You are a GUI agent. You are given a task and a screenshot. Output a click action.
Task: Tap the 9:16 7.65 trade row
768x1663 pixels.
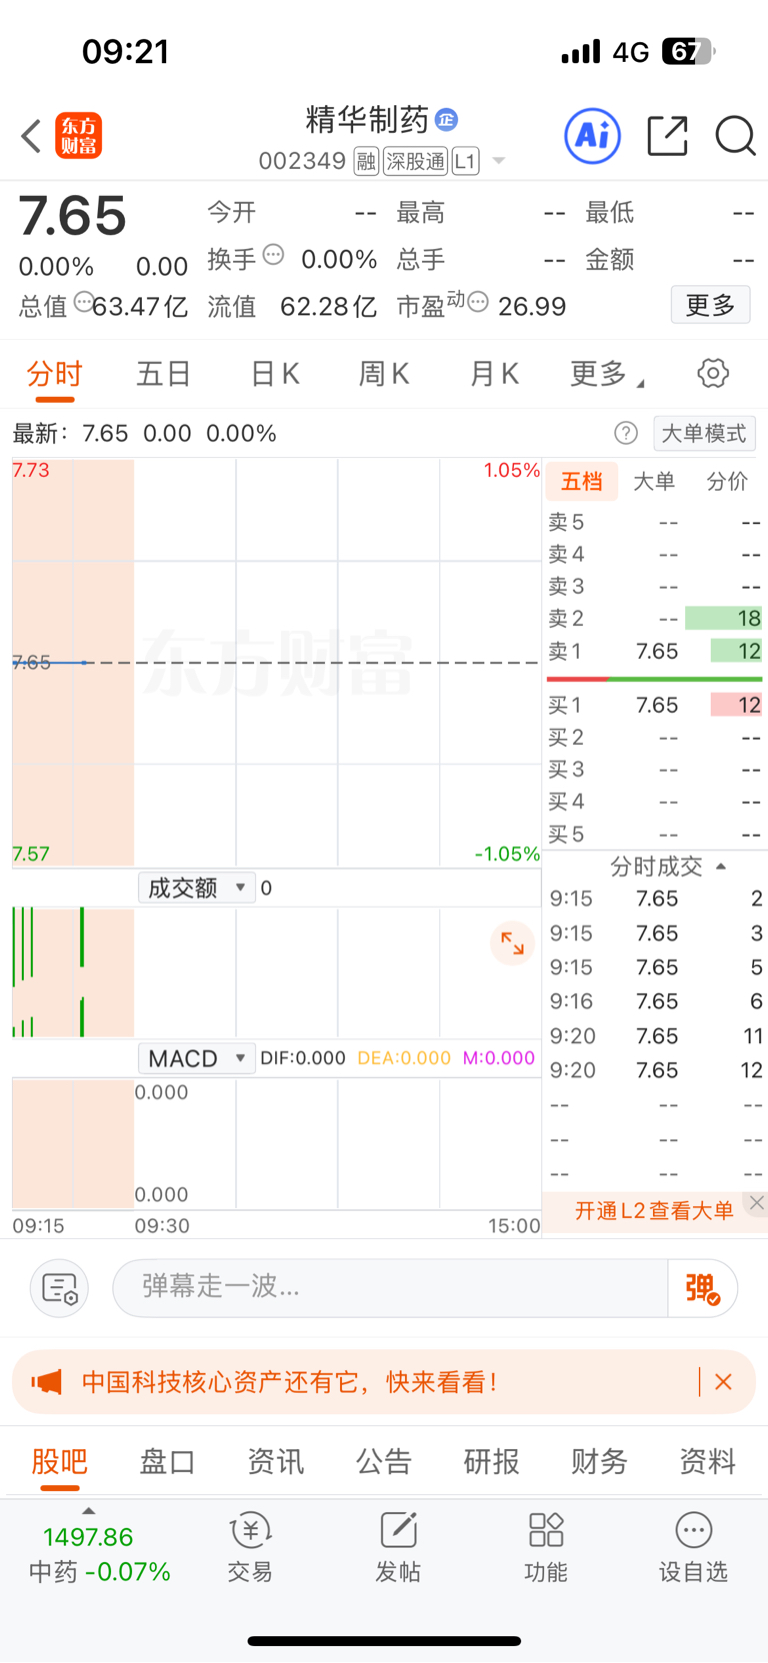tap(655, 1001)
